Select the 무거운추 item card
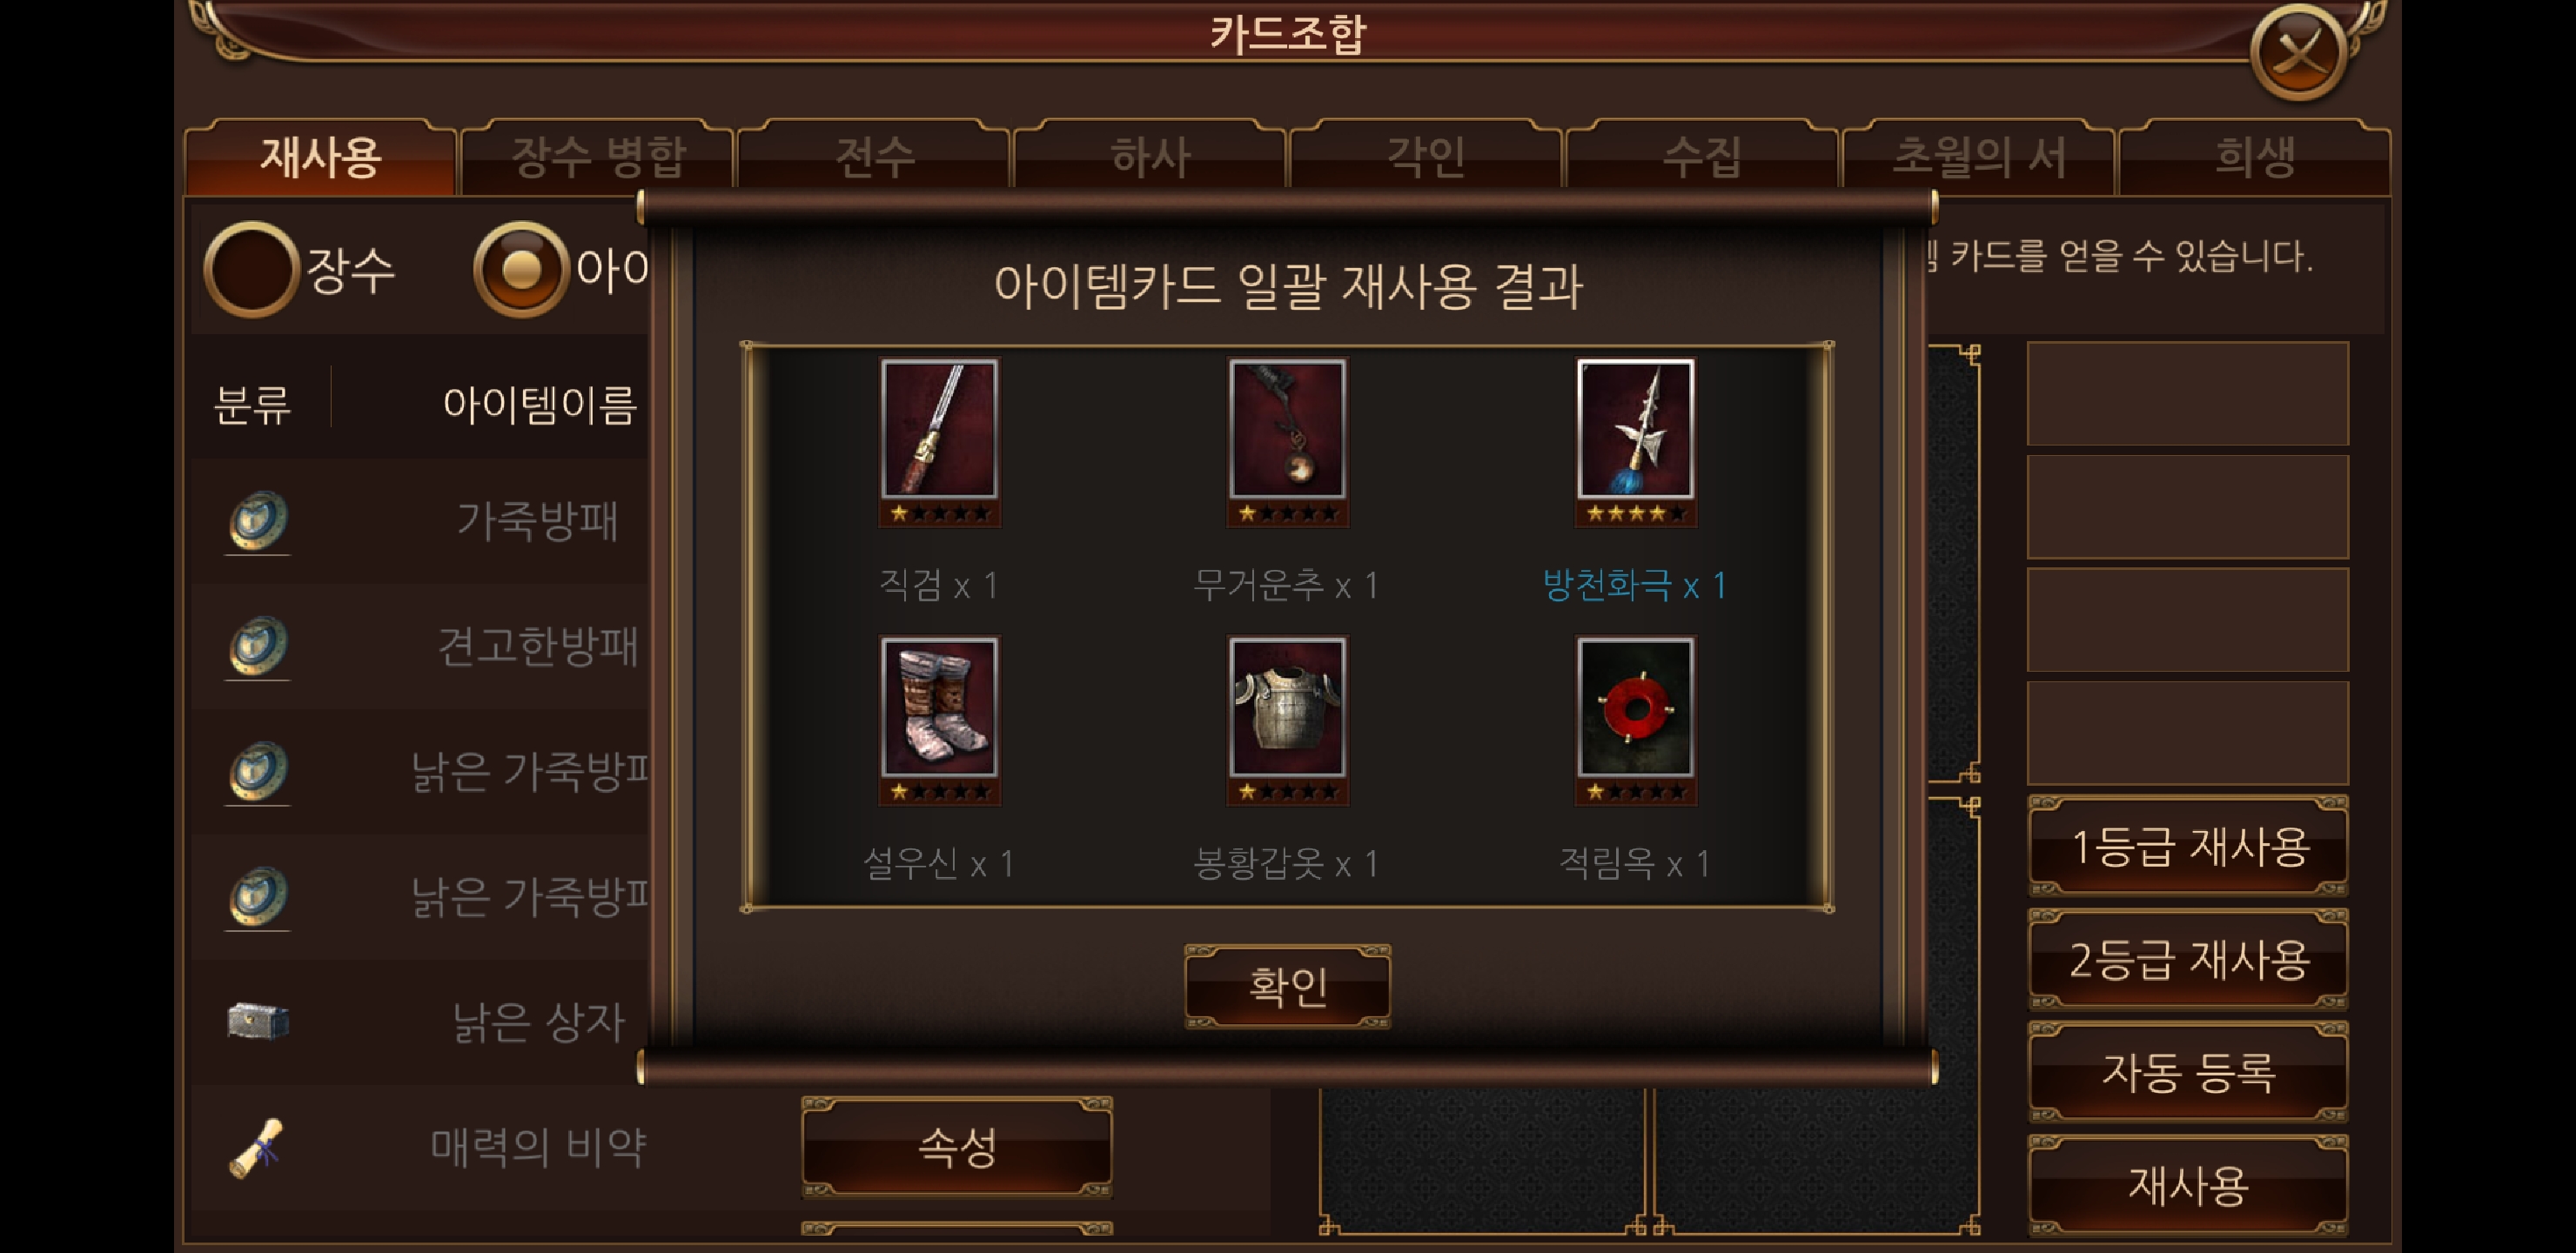This screenshot has width=2576, height=1253. (x=1287, y=441)
